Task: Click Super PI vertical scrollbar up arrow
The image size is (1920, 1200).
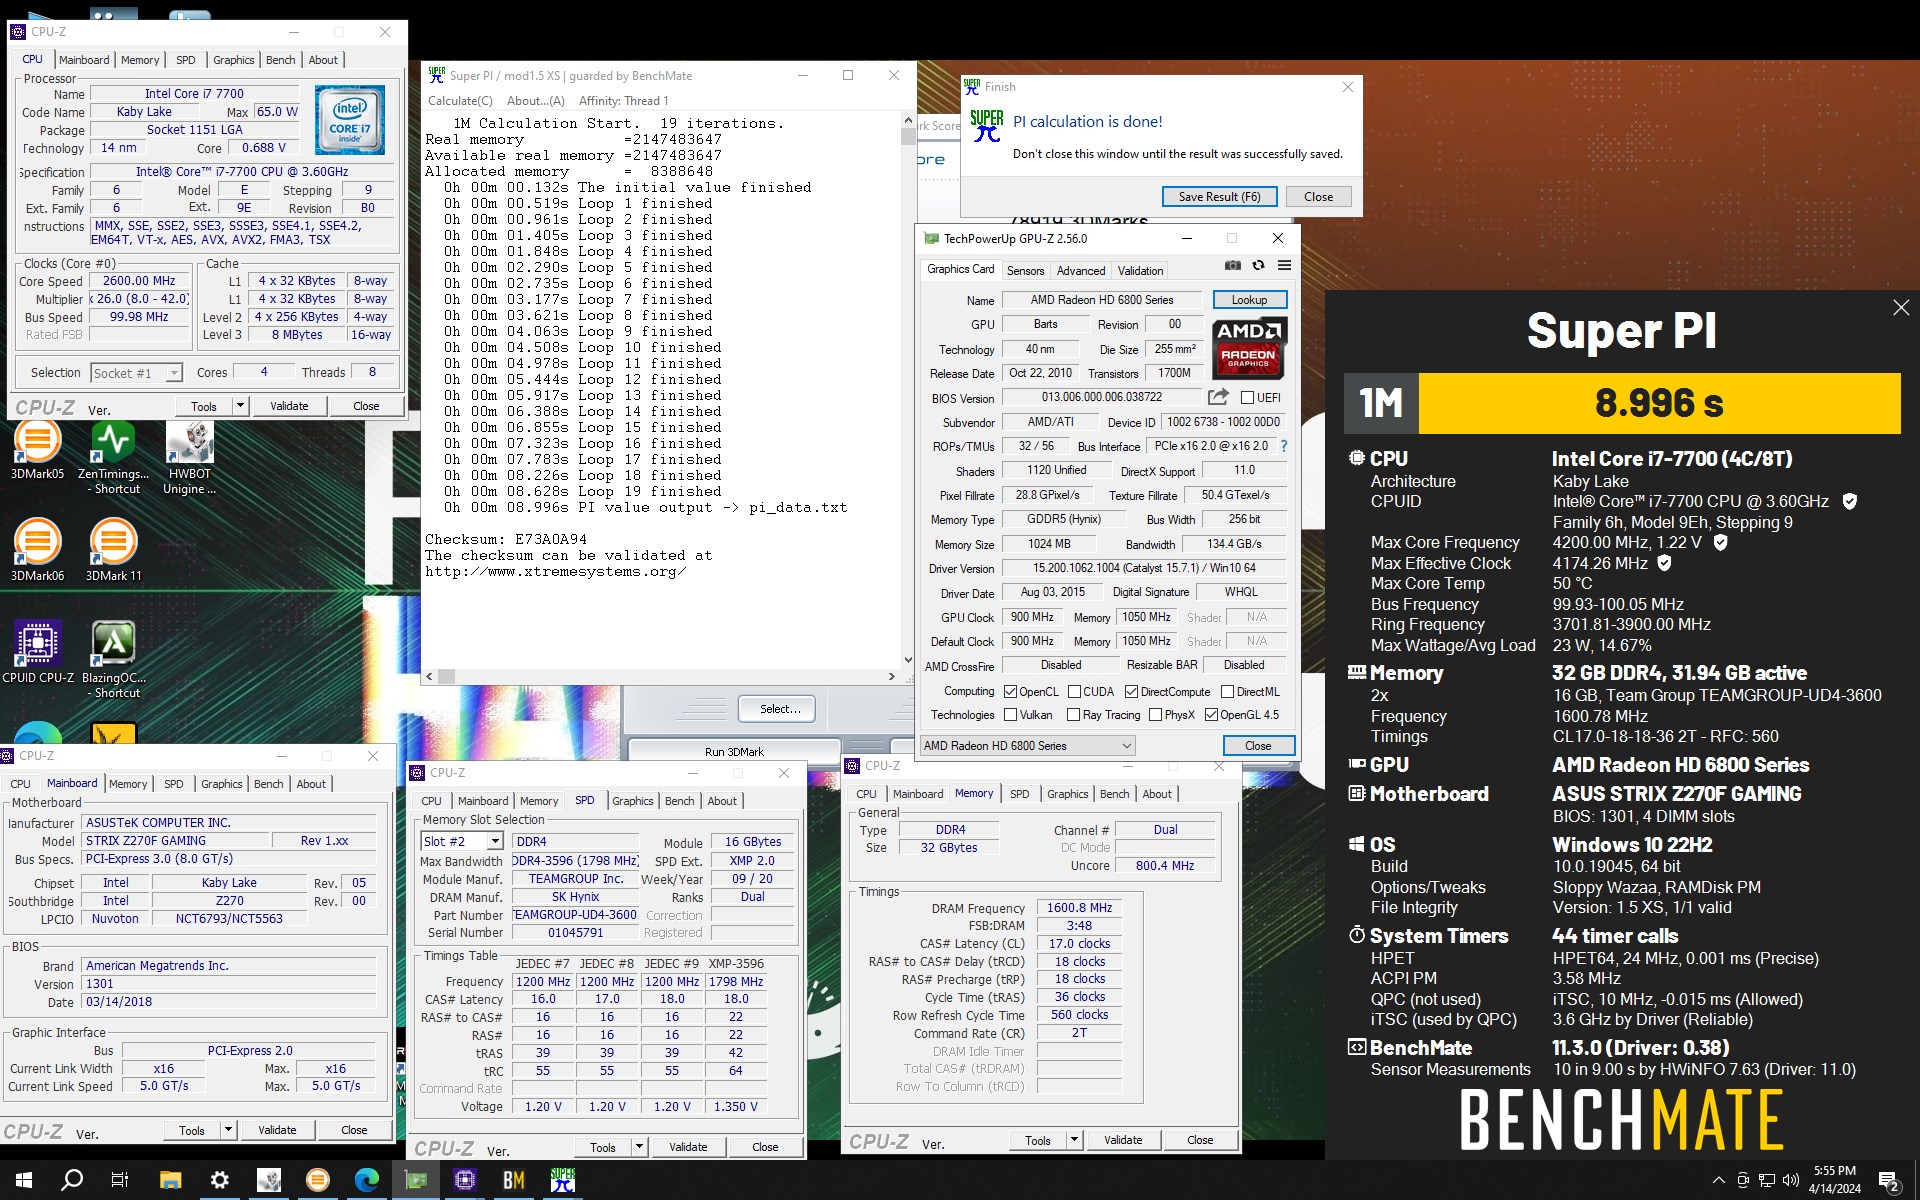Action: click(908, 119)
